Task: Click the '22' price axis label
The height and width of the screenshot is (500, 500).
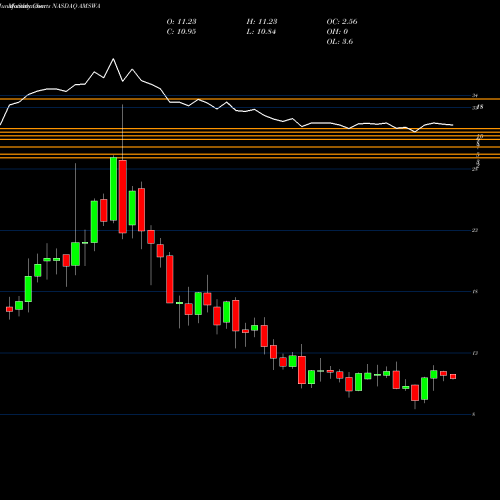Action: coord(475,230)
